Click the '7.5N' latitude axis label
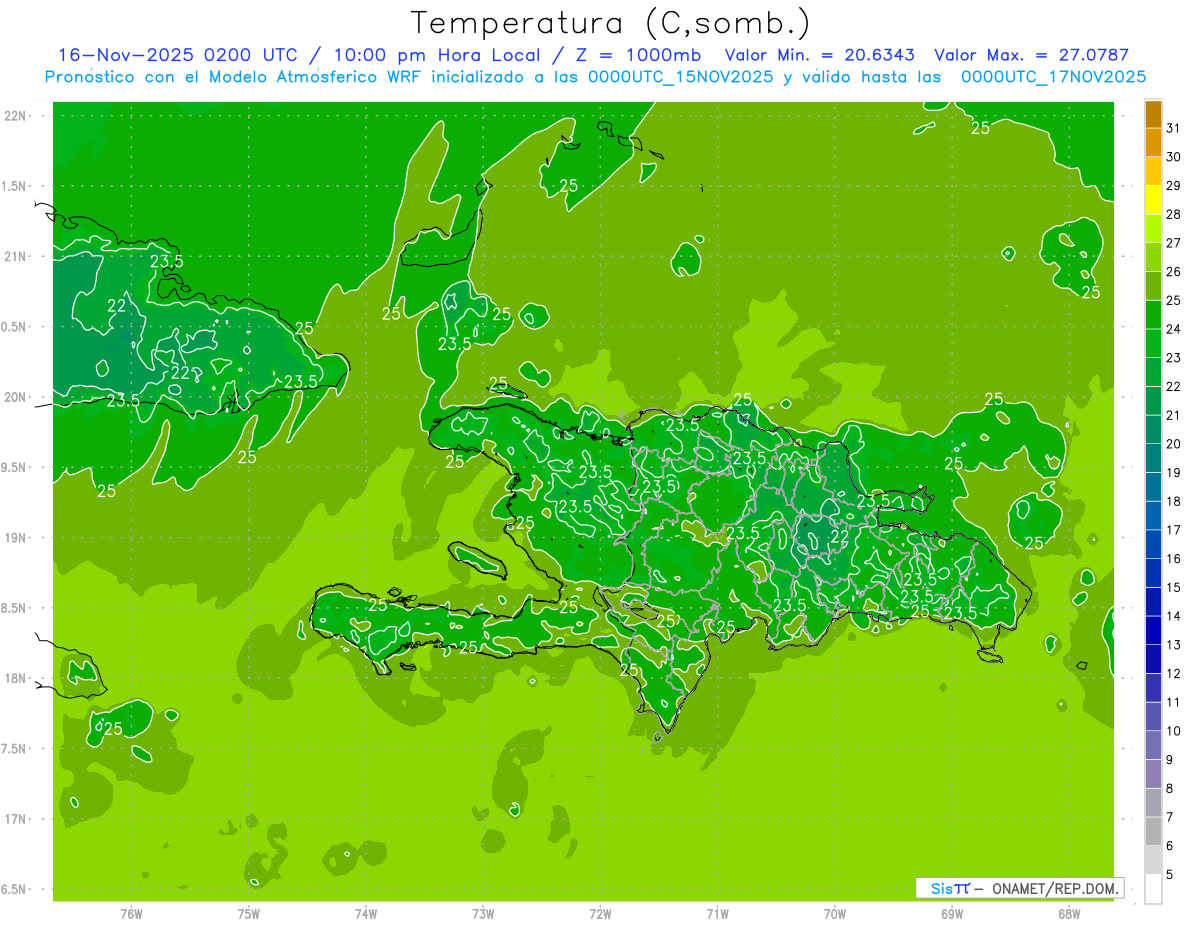The width and height of the screenshot is (1200, 927). tap(15, 749)
